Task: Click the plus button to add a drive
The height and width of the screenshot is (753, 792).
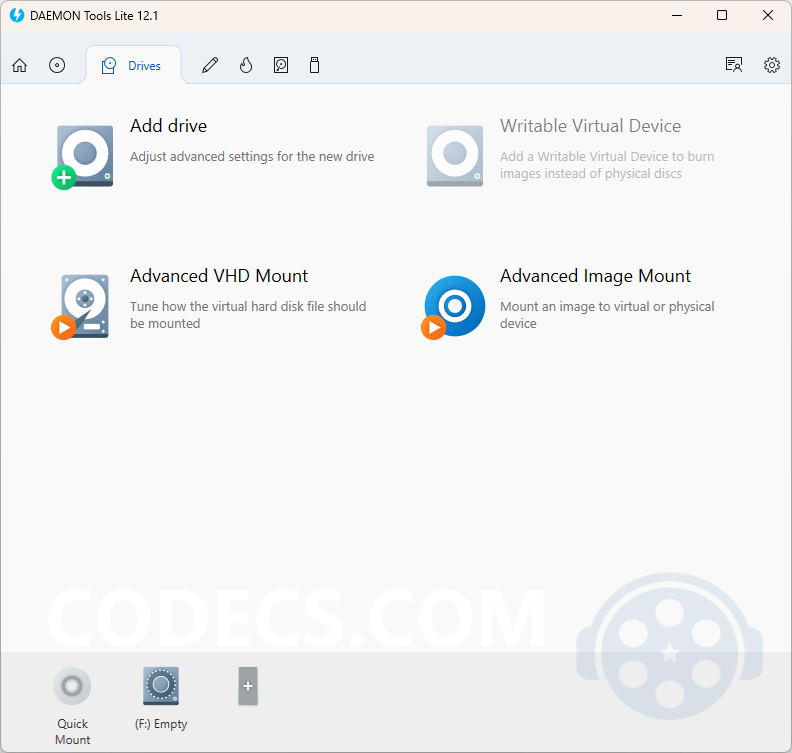Action: [x=248, y=686]
